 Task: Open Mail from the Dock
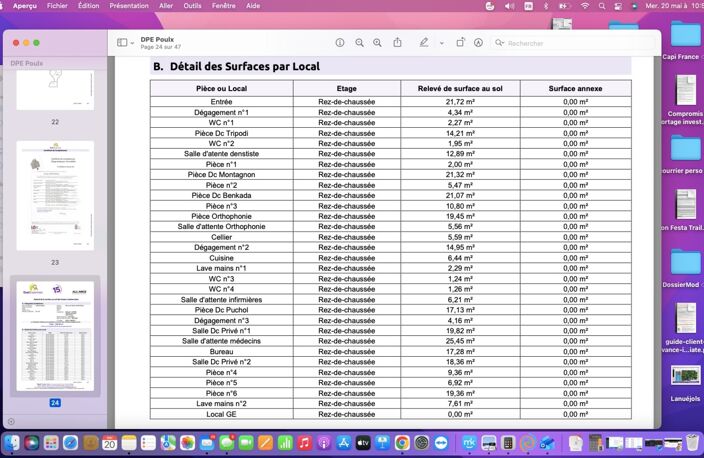point(207,443)
